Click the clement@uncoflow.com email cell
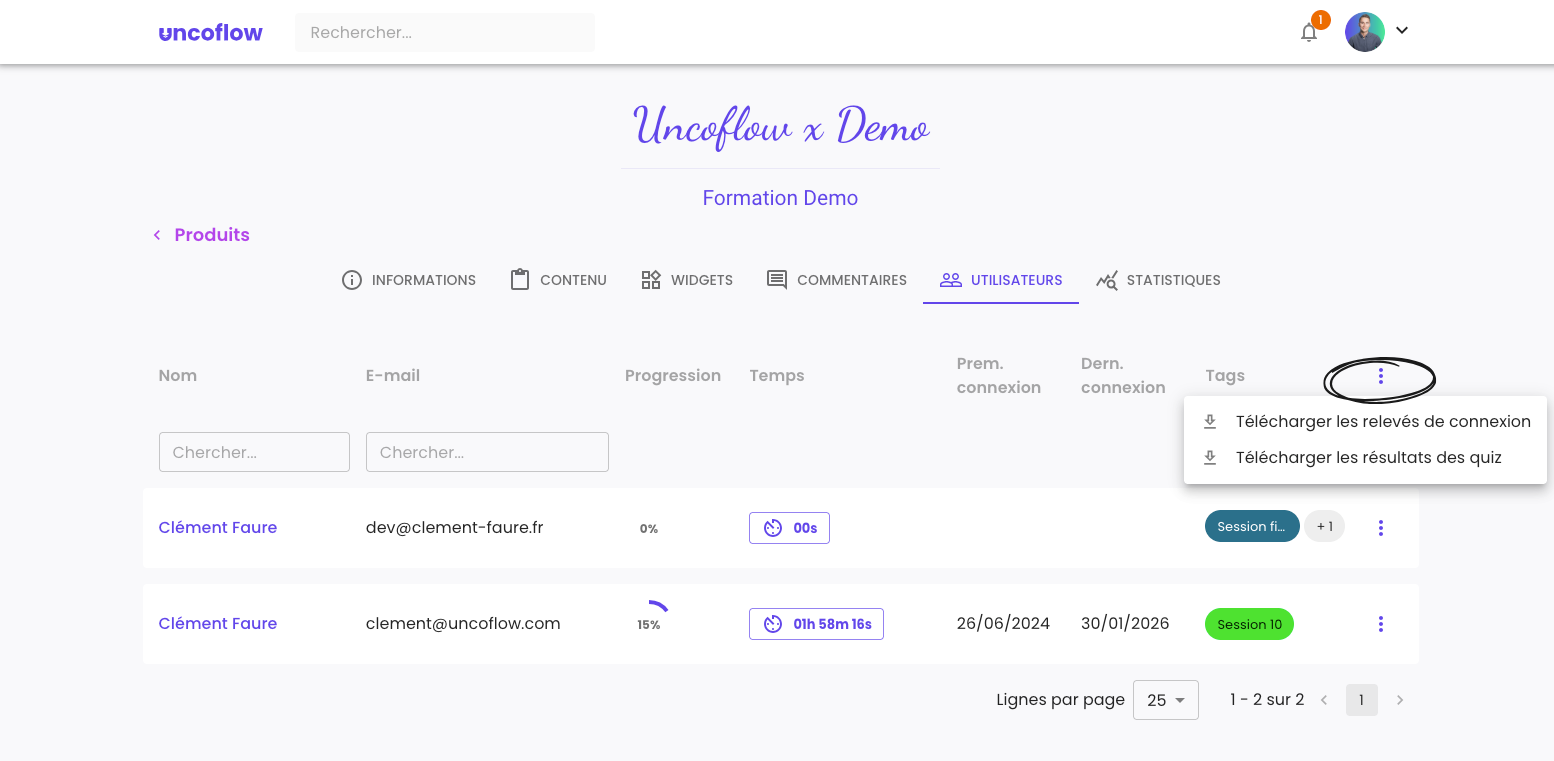 click(x=463, y=624)
